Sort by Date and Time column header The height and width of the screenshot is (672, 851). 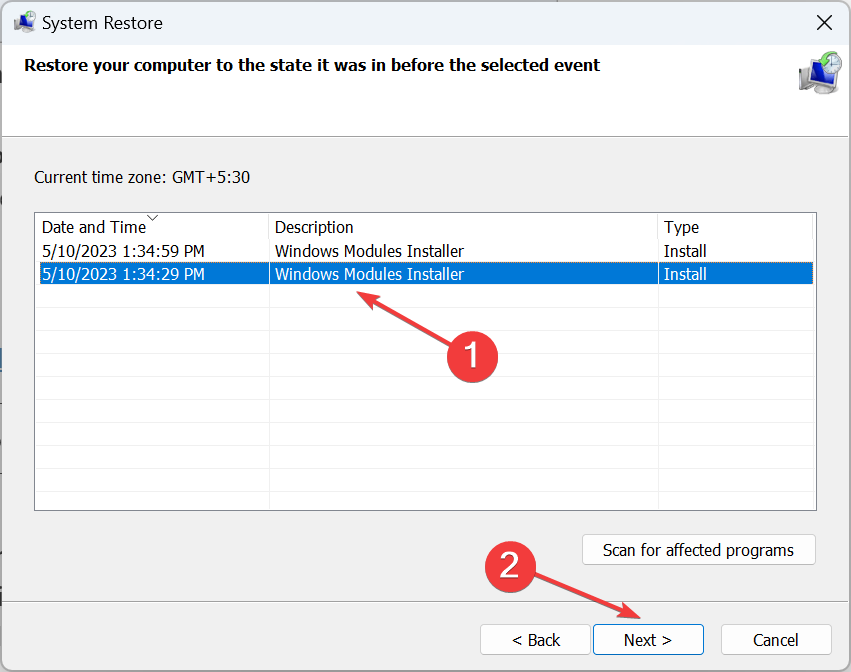pos(152,227)
